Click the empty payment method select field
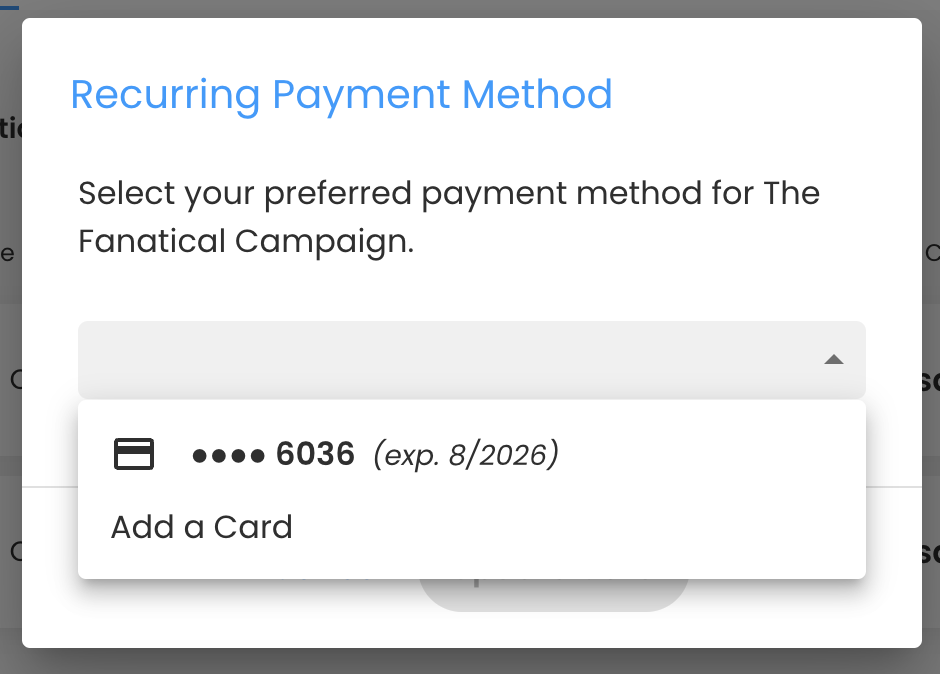Image resolution: width=940 pixels, height=674 pixels. tap(472, 360)
